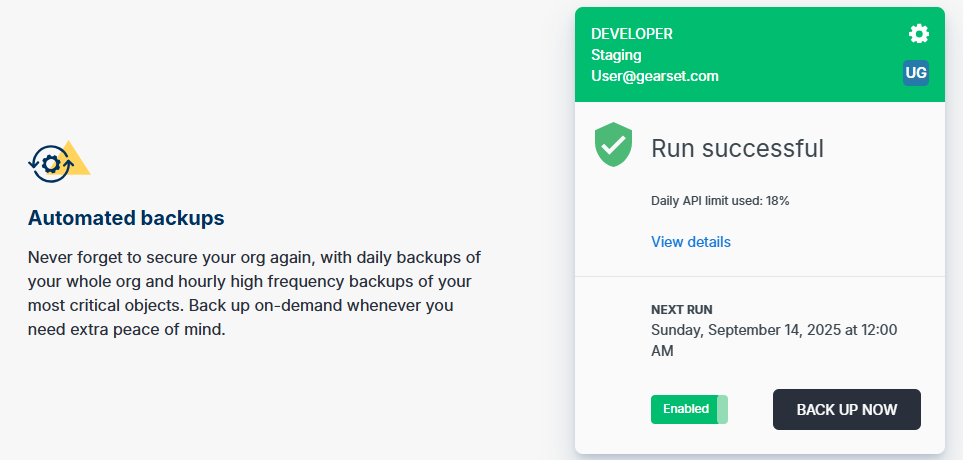Click the Run successful status text
The width and height of the screenshot is (963, 460).
click(x=737, y=149)
